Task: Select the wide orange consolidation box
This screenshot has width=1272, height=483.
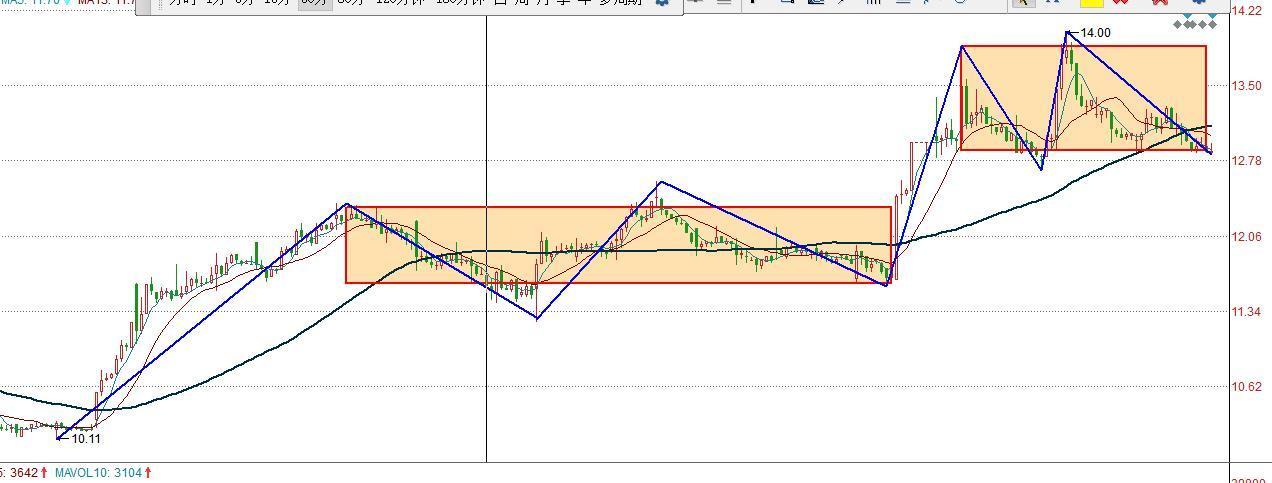Action: point(618,245)
